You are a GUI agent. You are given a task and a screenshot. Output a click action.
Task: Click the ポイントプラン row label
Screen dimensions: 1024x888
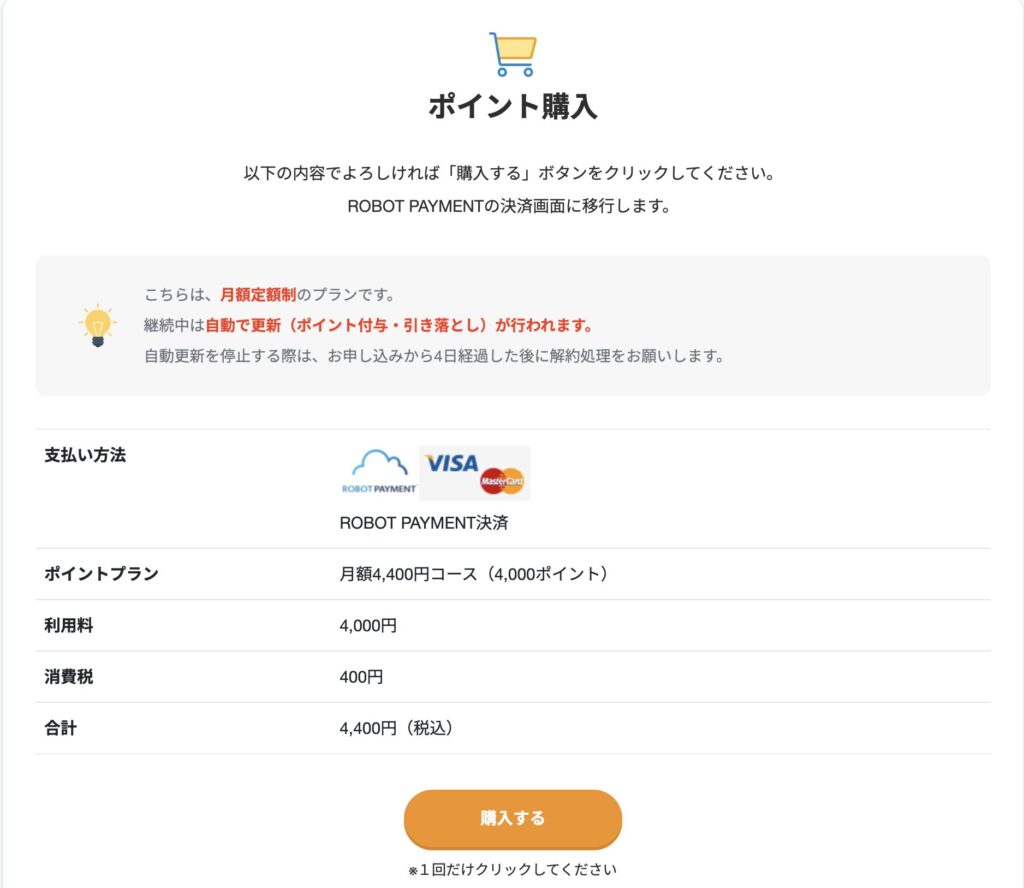(x=101, y=574)
